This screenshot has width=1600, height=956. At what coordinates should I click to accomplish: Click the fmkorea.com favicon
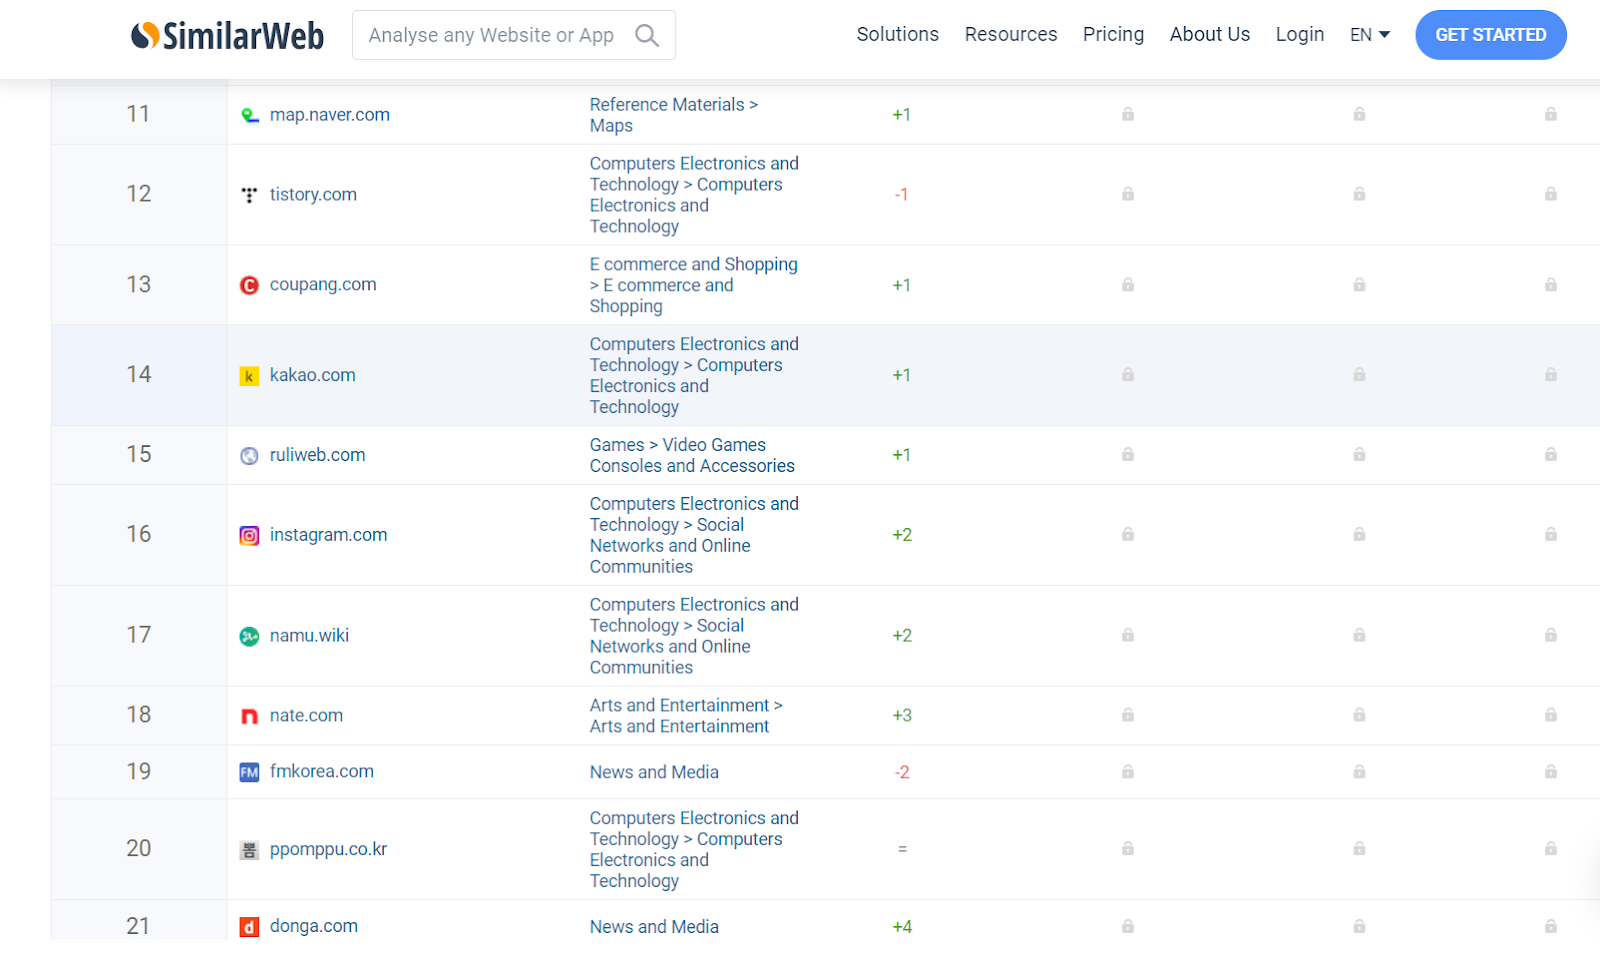pos(250,772)
